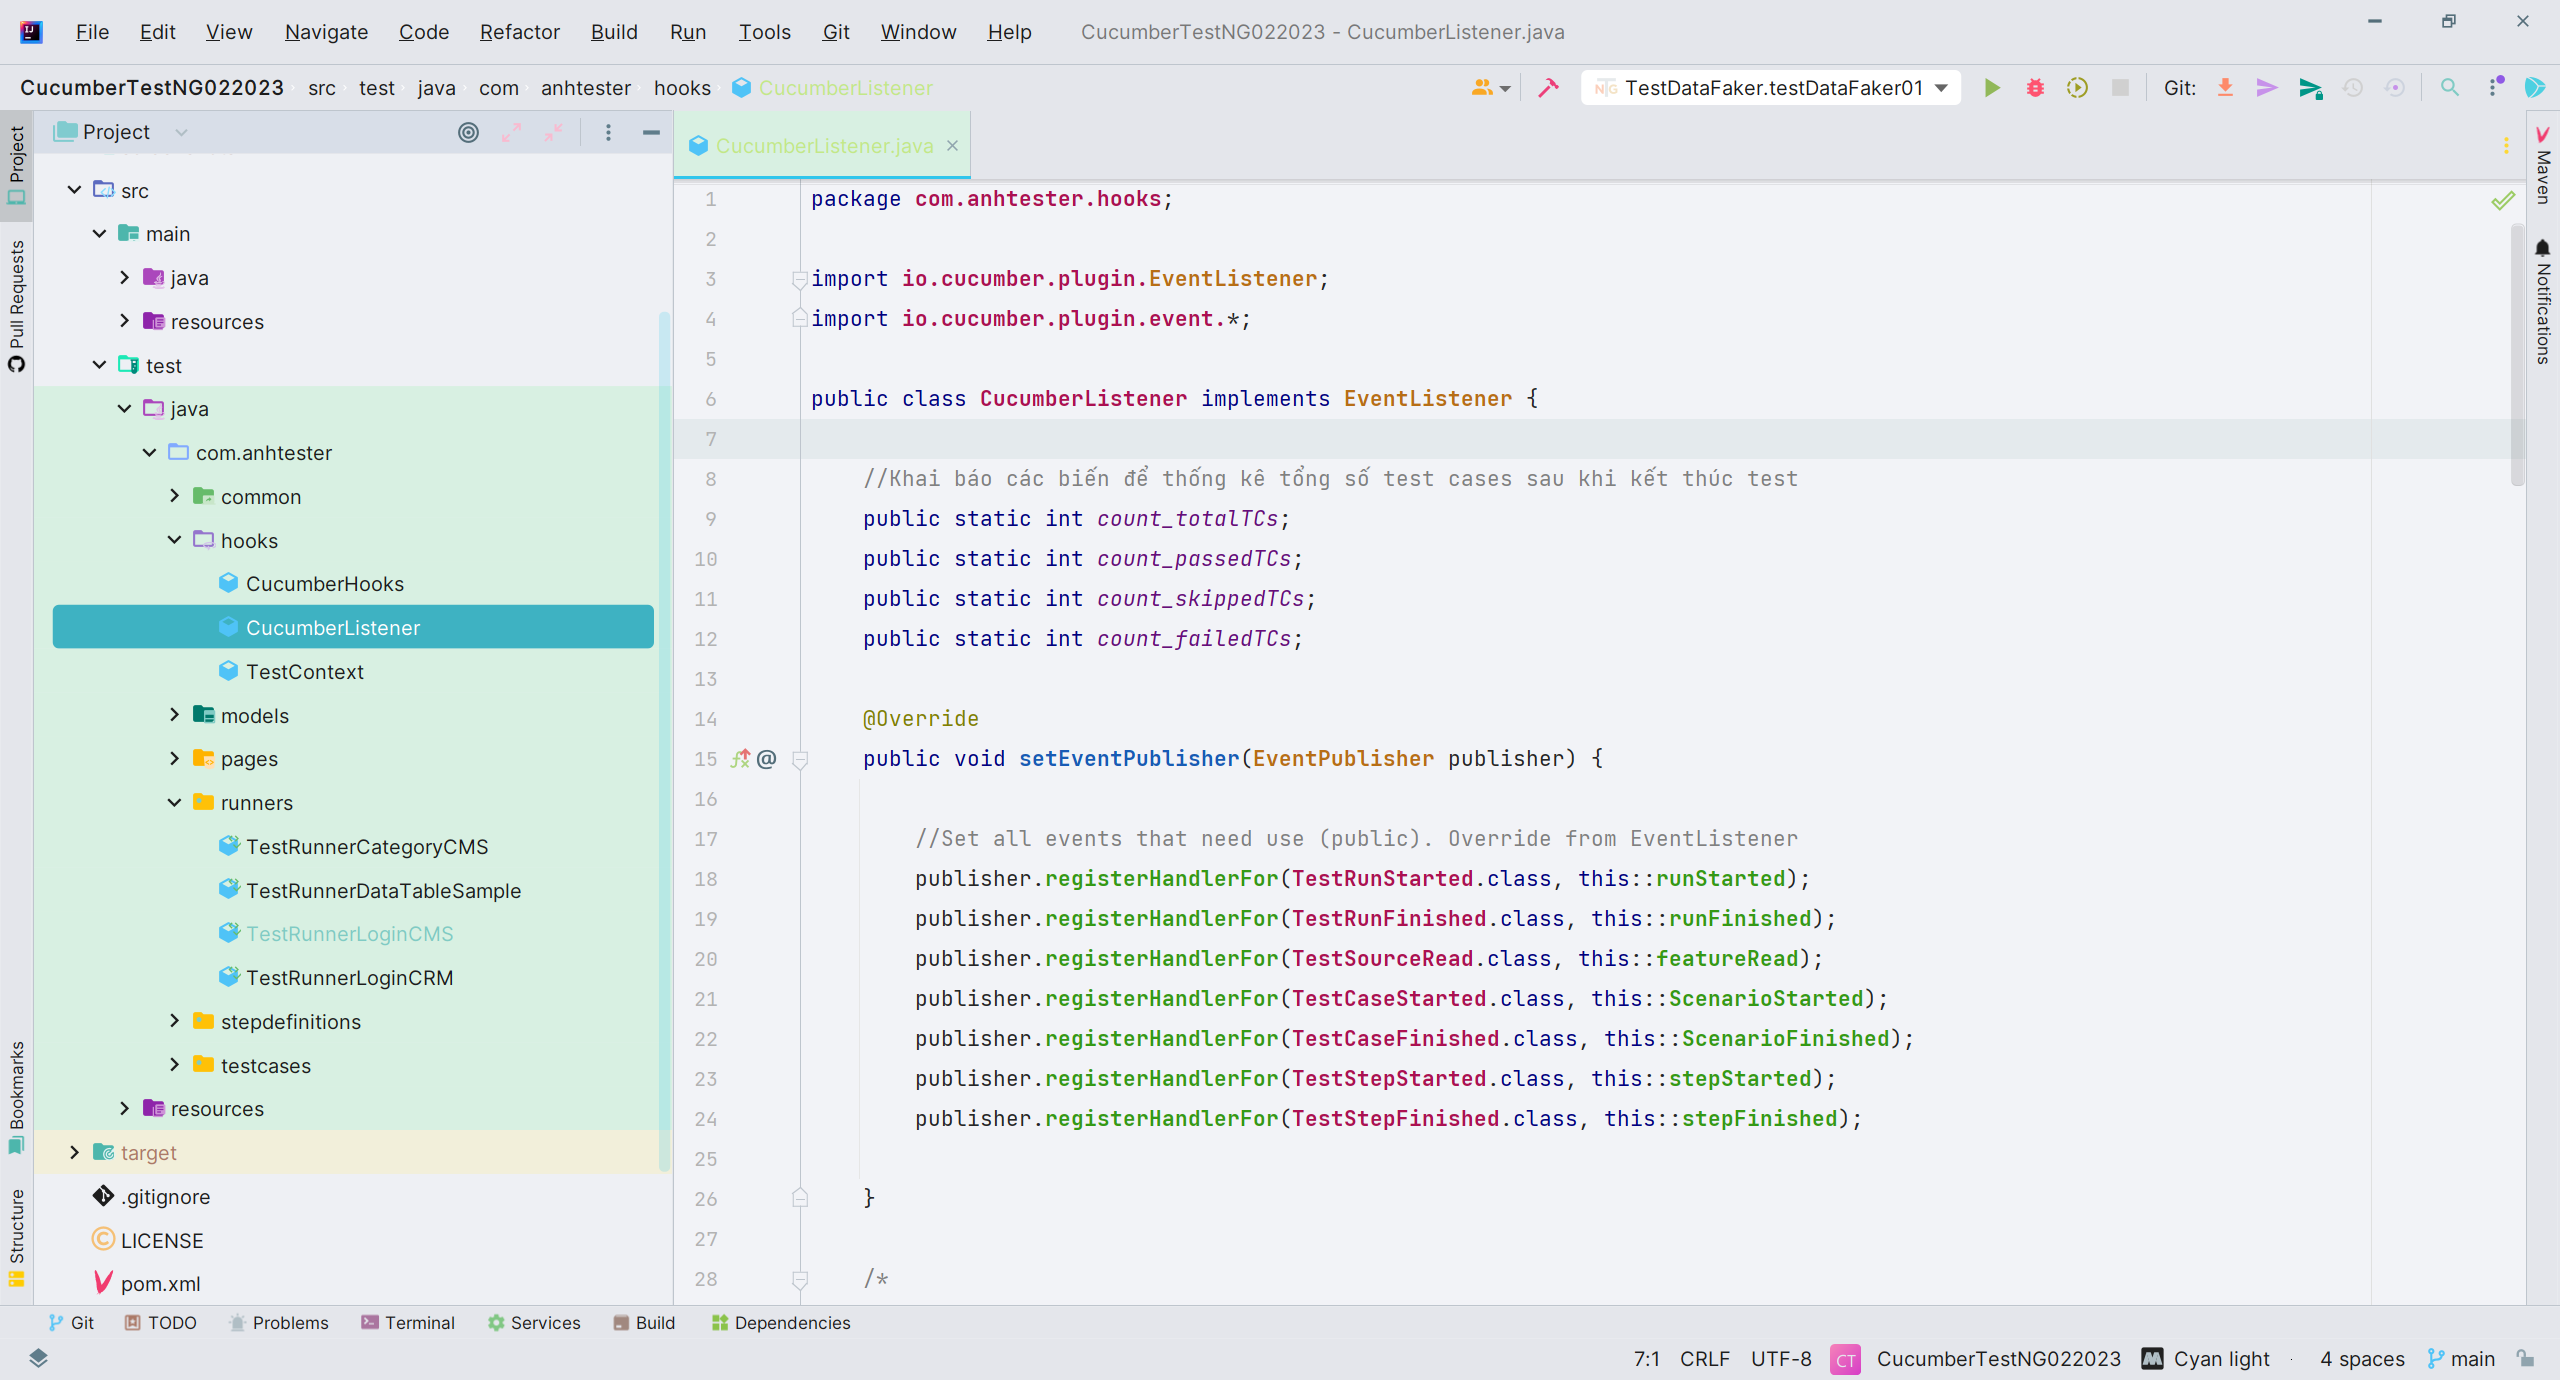The width and height of the screenshot is (2560, 1380).
Task: Toggle the fold marker on line 28 comment
Action: (799, 1280)
